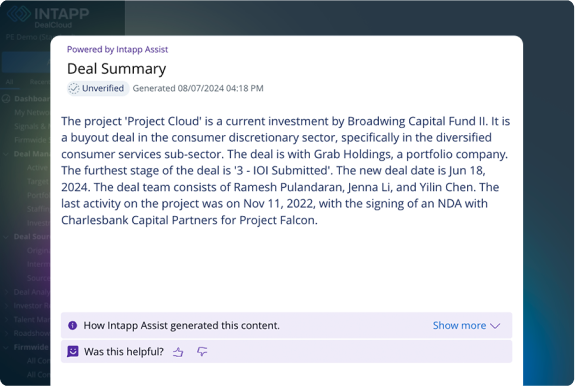Collapse the Deal Management sidebar section

[6, 154]
